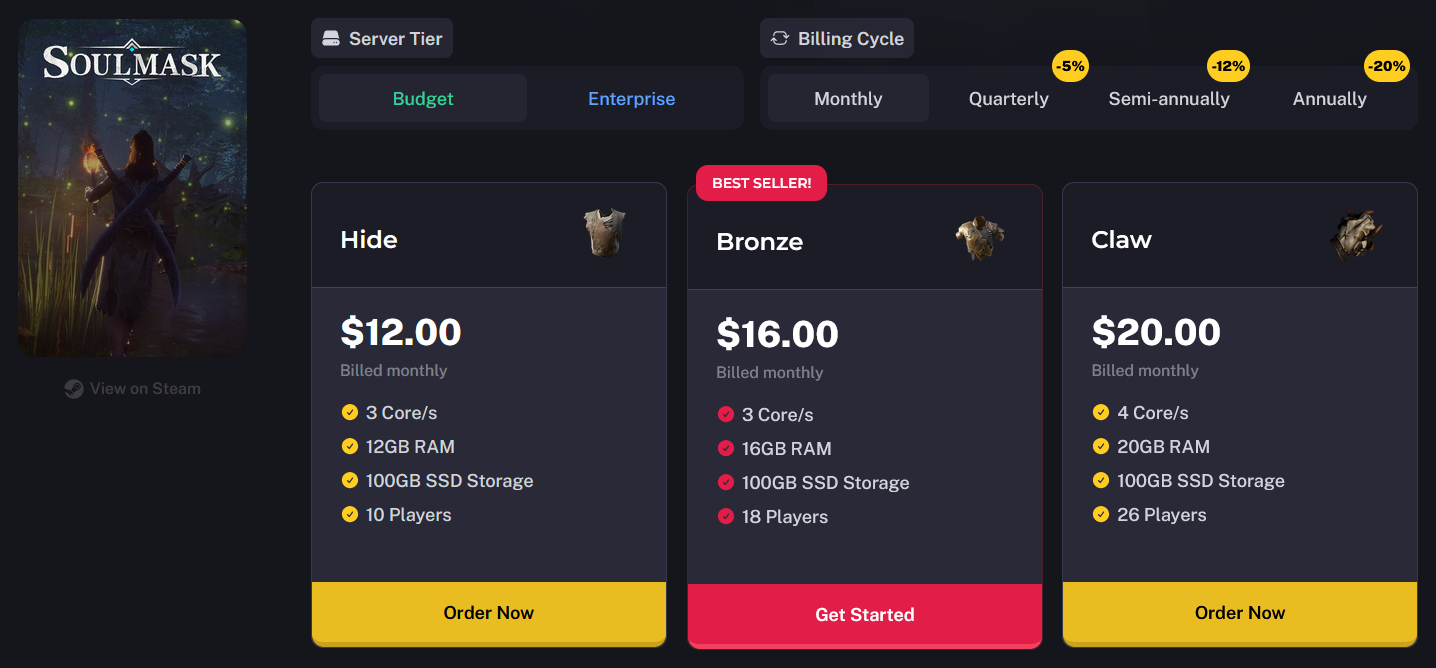Click the BEST SELLER badge
1436x668 pixels.
[x=762, y=183]
